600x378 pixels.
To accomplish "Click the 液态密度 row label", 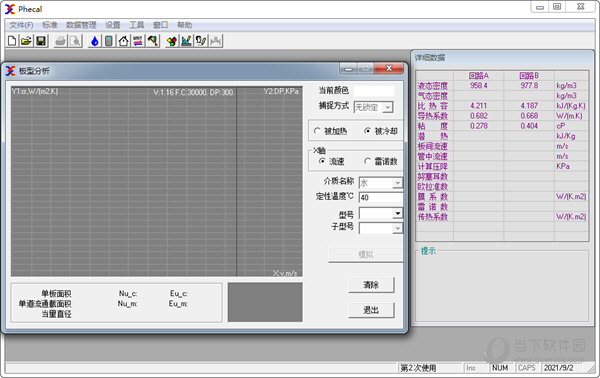I will click(x=432, y=86).
